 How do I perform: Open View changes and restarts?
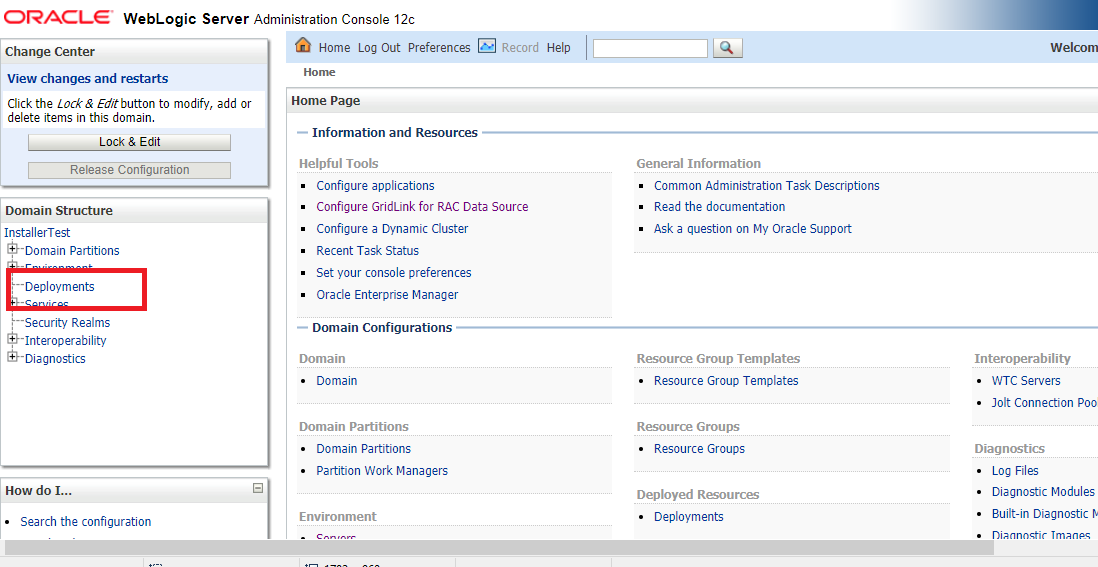point(88,78)
